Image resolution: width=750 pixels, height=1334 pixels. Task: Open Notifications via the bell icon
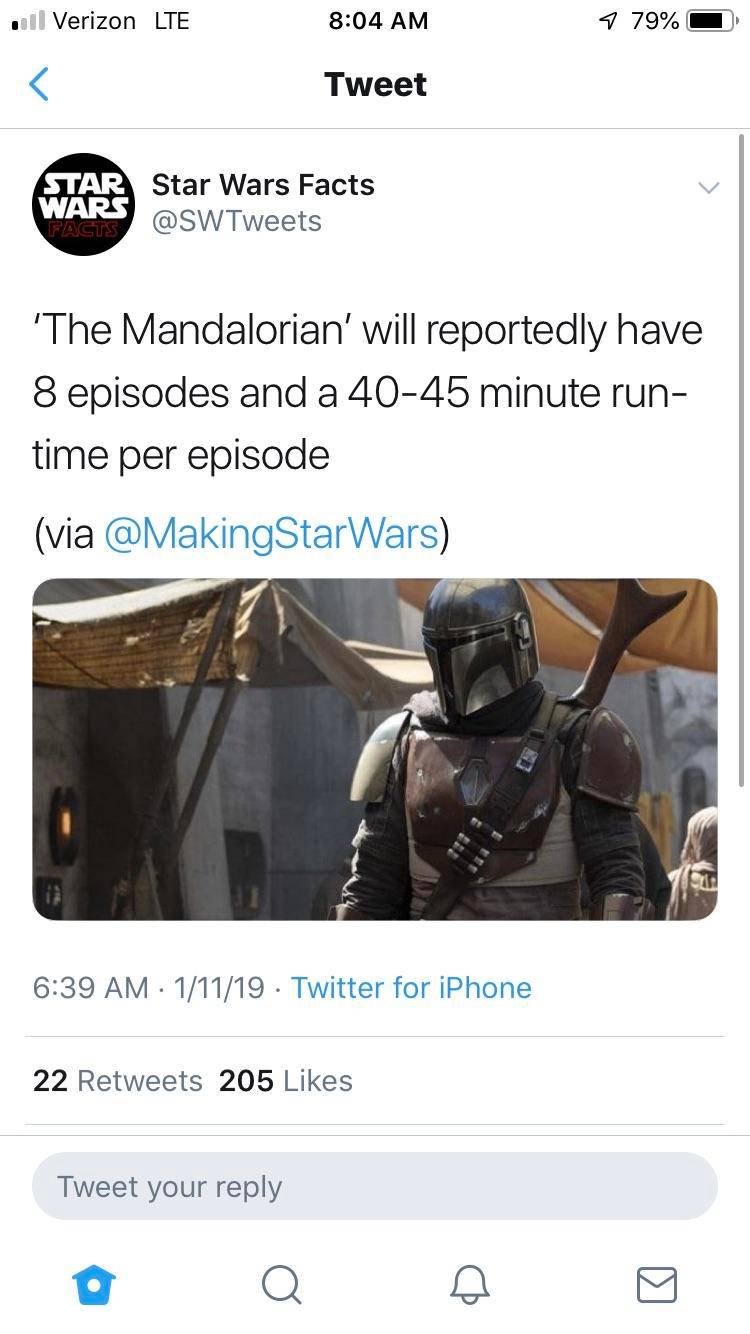tap(469, 1287)
